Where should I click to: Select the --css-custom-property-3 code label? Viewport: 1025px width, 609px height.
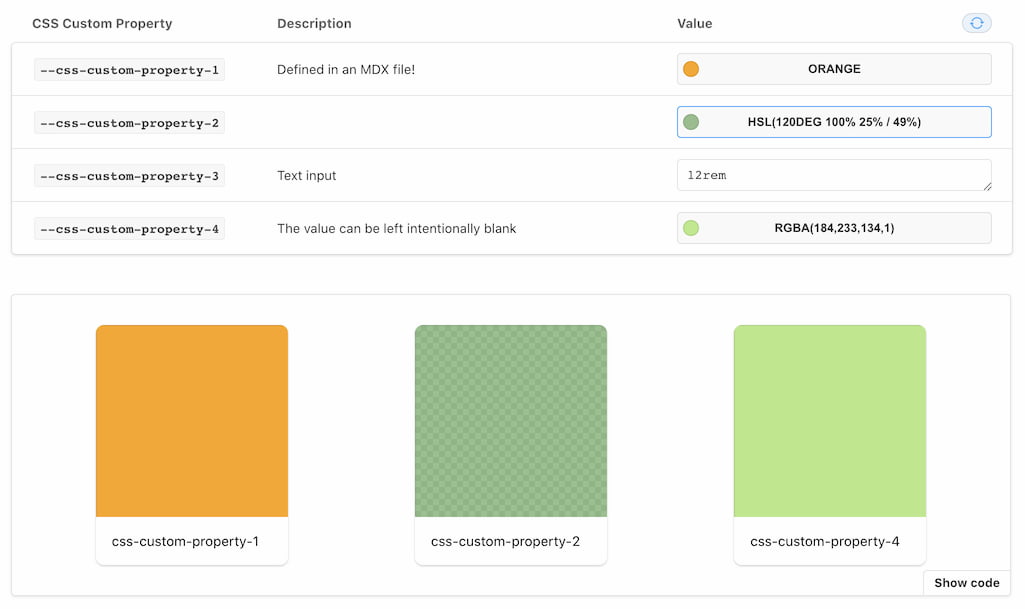pyautogui.click(x=129, y=175)
